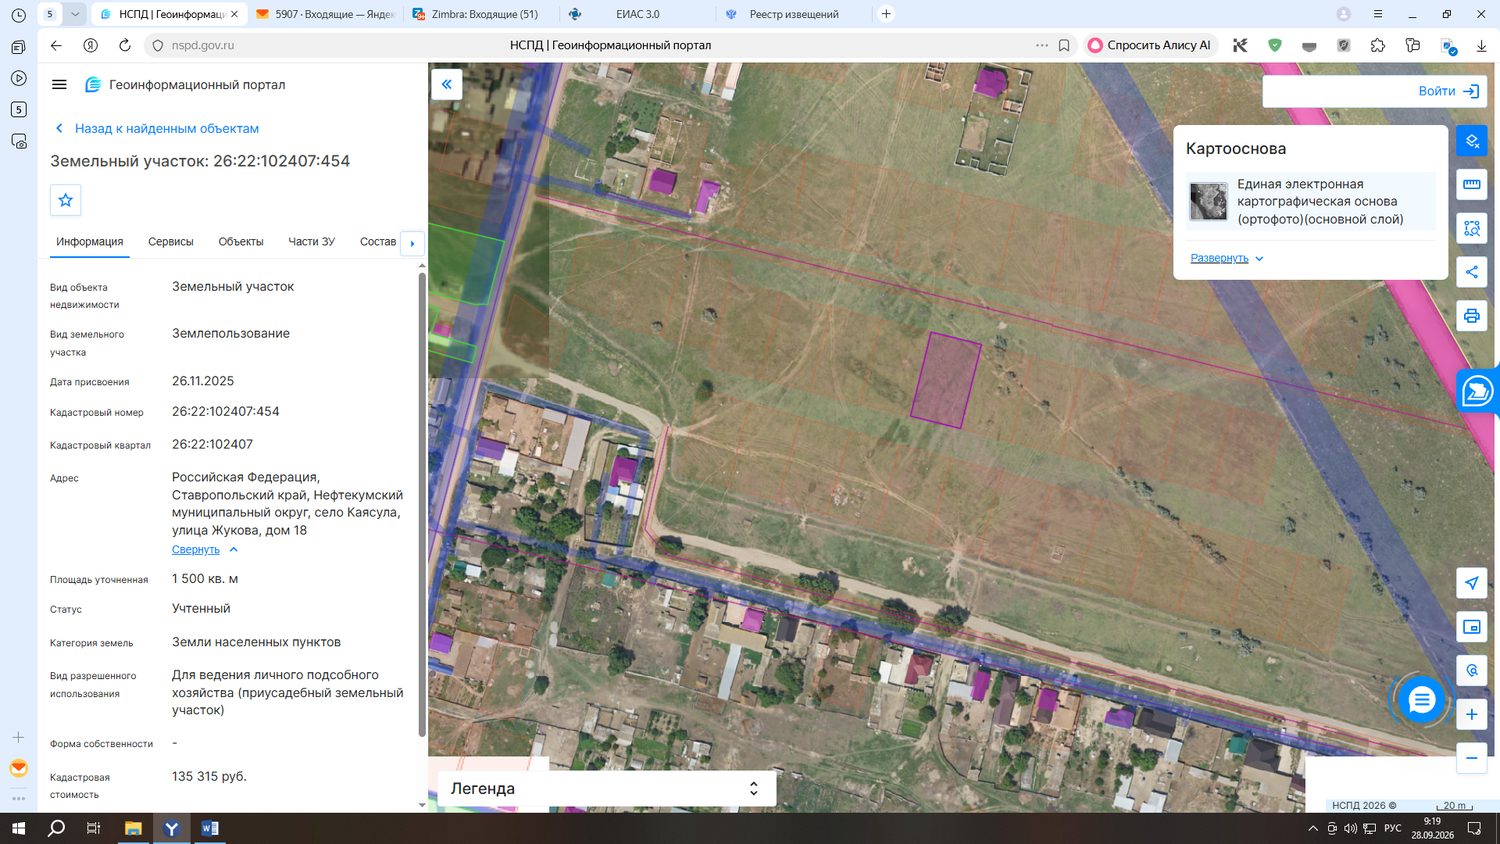
Task: Zoom in the map with plus button
Action: tap(1472, 714)
